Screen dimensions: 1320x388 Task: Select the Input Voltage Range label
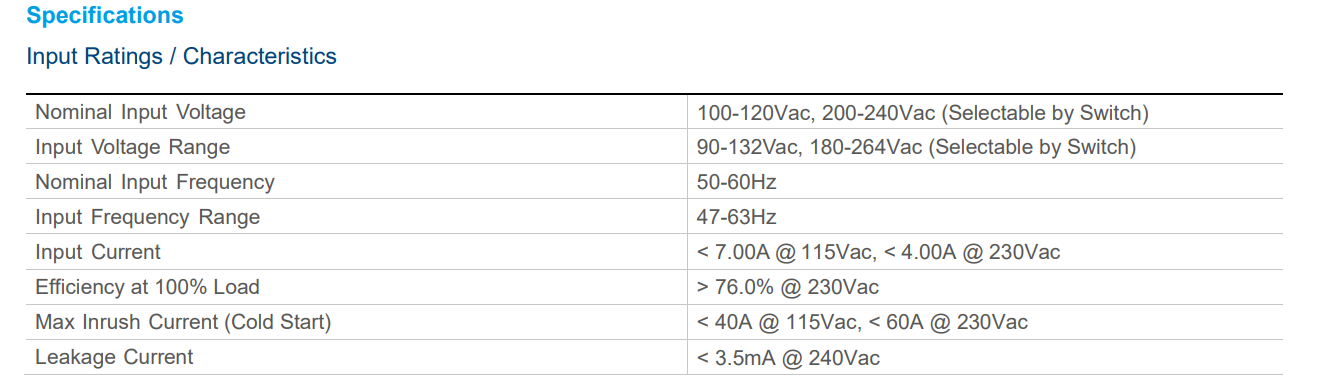pos(132,147)
